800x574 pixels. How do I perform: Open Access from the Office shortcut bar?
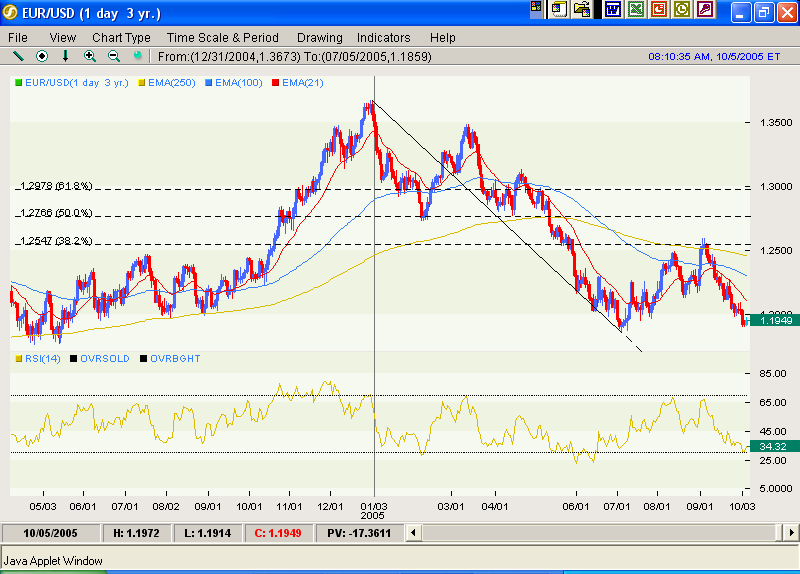coord(706,9)
